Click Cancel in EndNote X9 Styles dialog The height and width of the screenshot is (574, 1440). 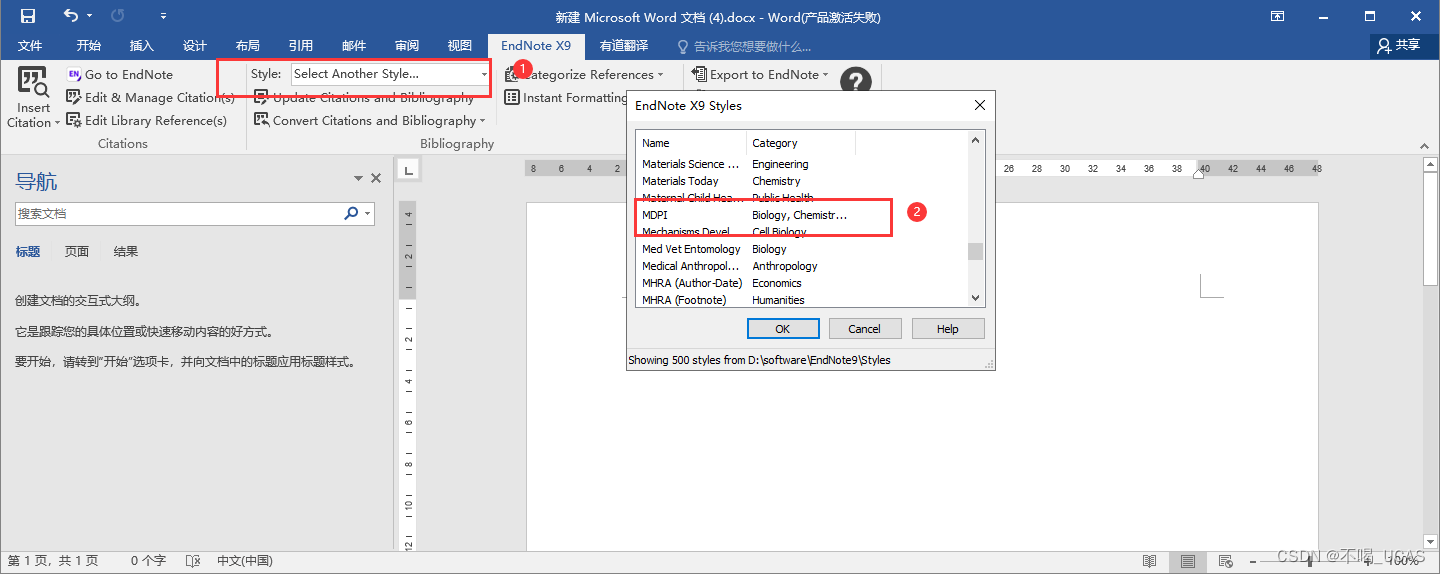pos(864,329)
